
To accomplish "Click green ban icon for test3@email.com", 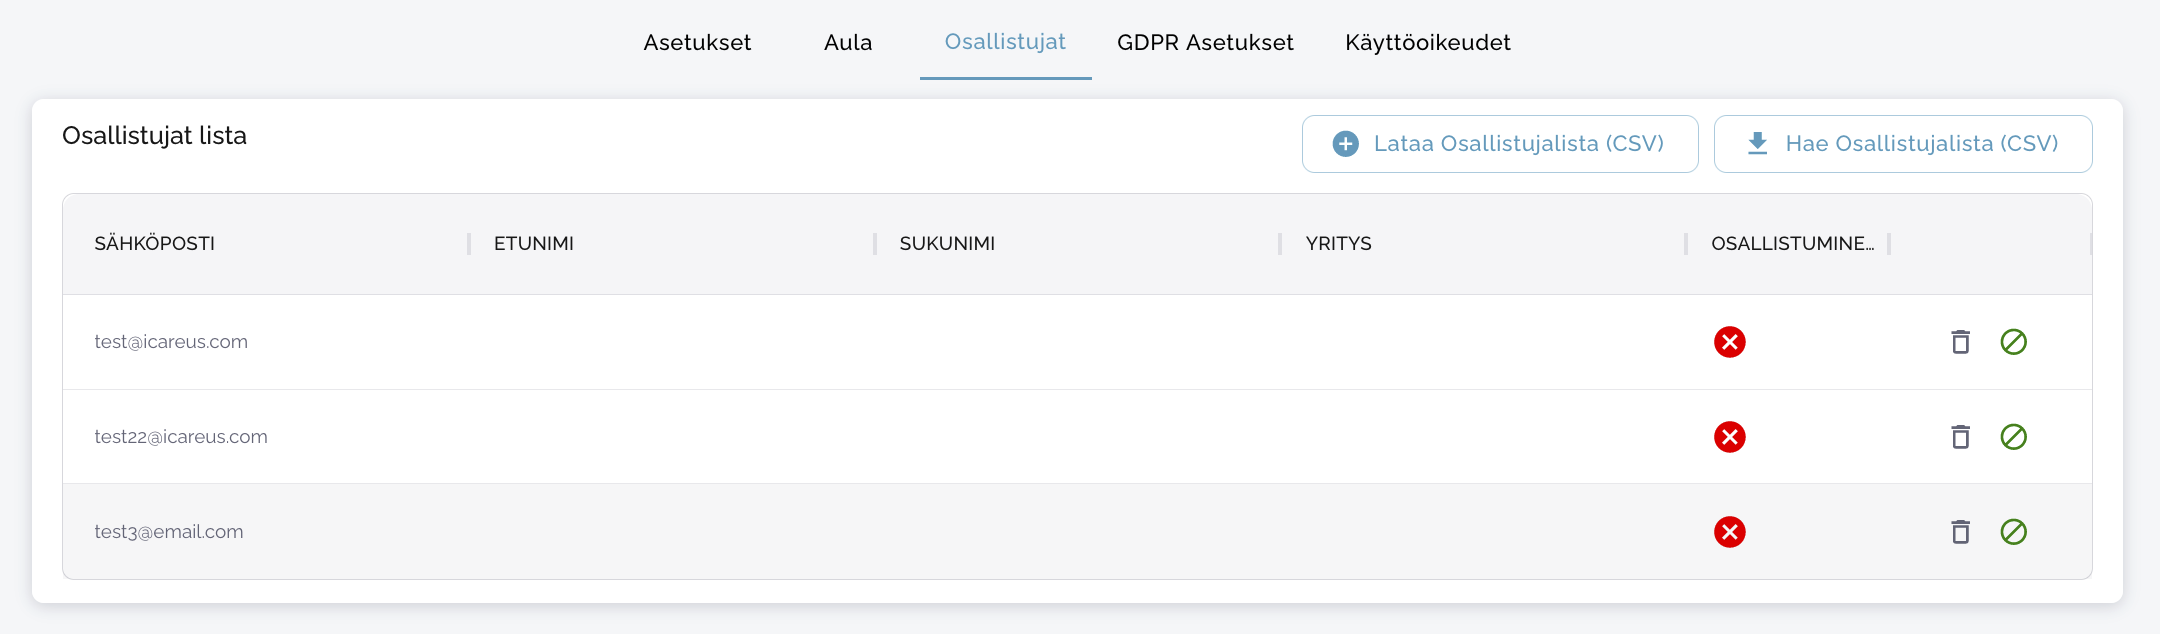I will click(2013, 532).
